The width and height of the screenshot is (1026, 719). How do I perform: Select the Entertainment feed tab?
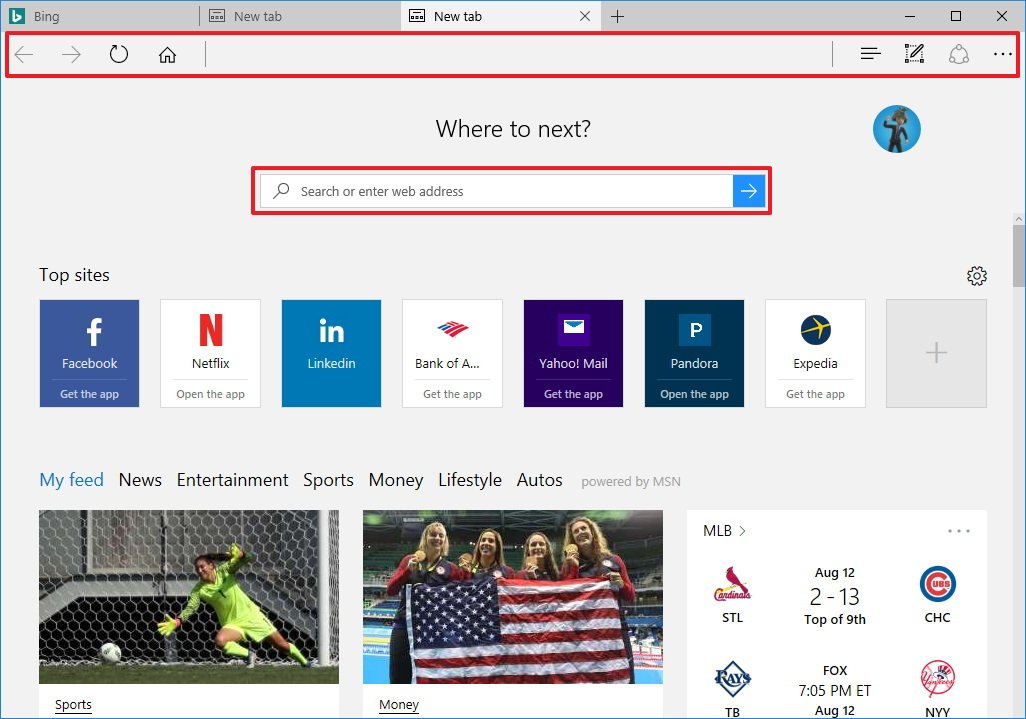coord(232,480)
